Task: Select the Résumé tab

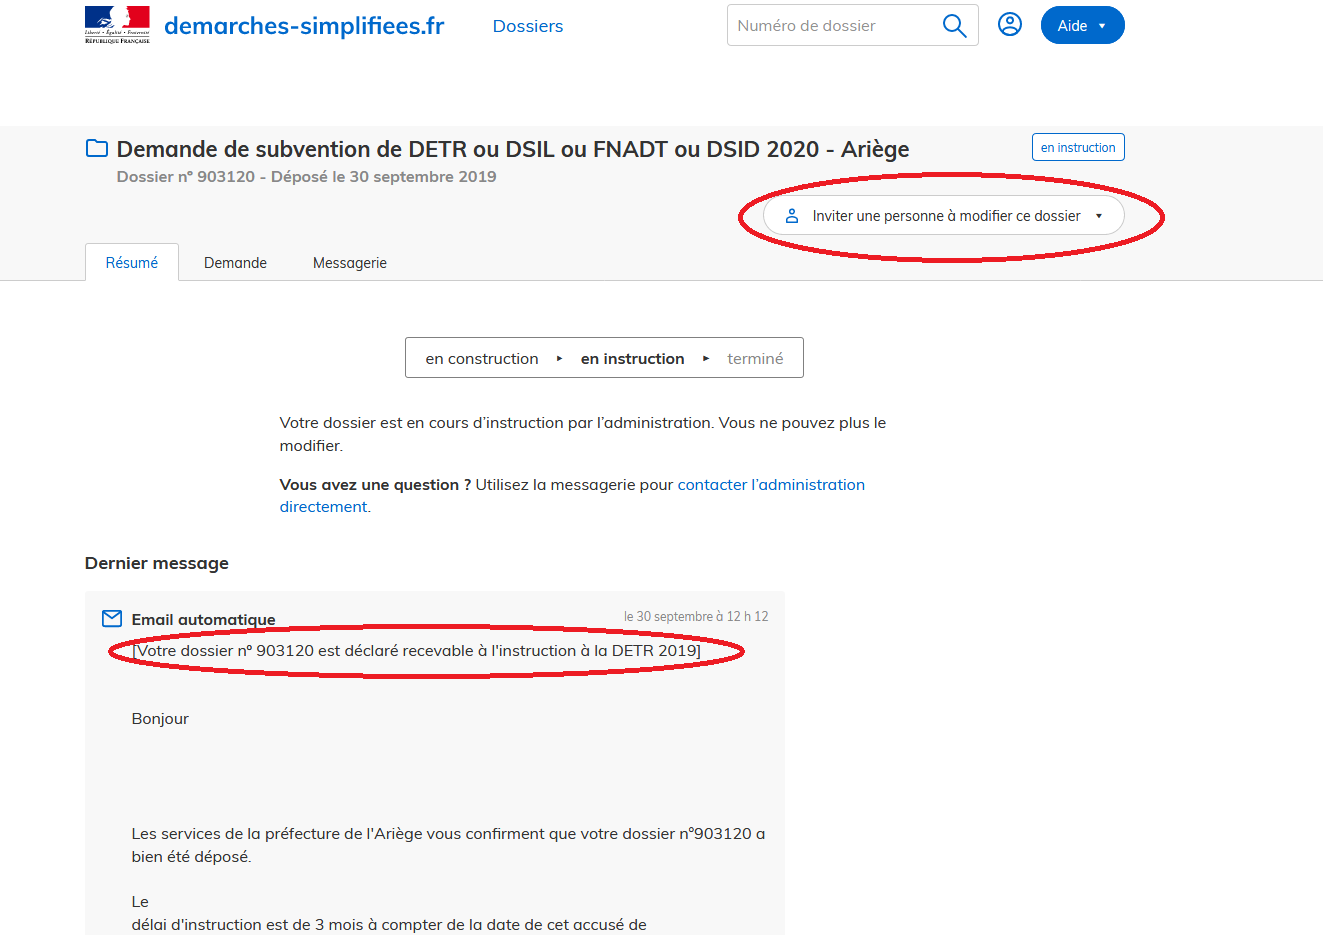Action: pos(131,262)
